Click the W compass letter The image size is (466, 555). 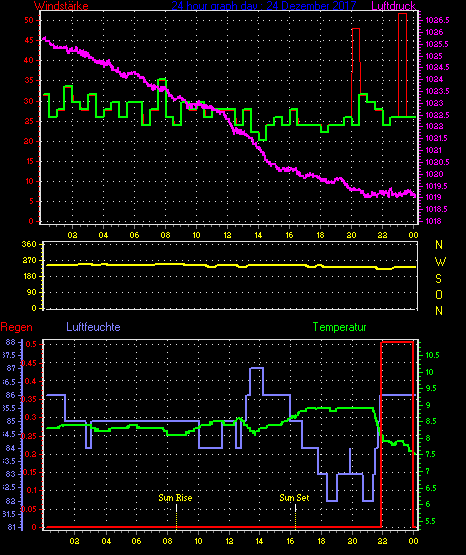[x=440, y=262]
